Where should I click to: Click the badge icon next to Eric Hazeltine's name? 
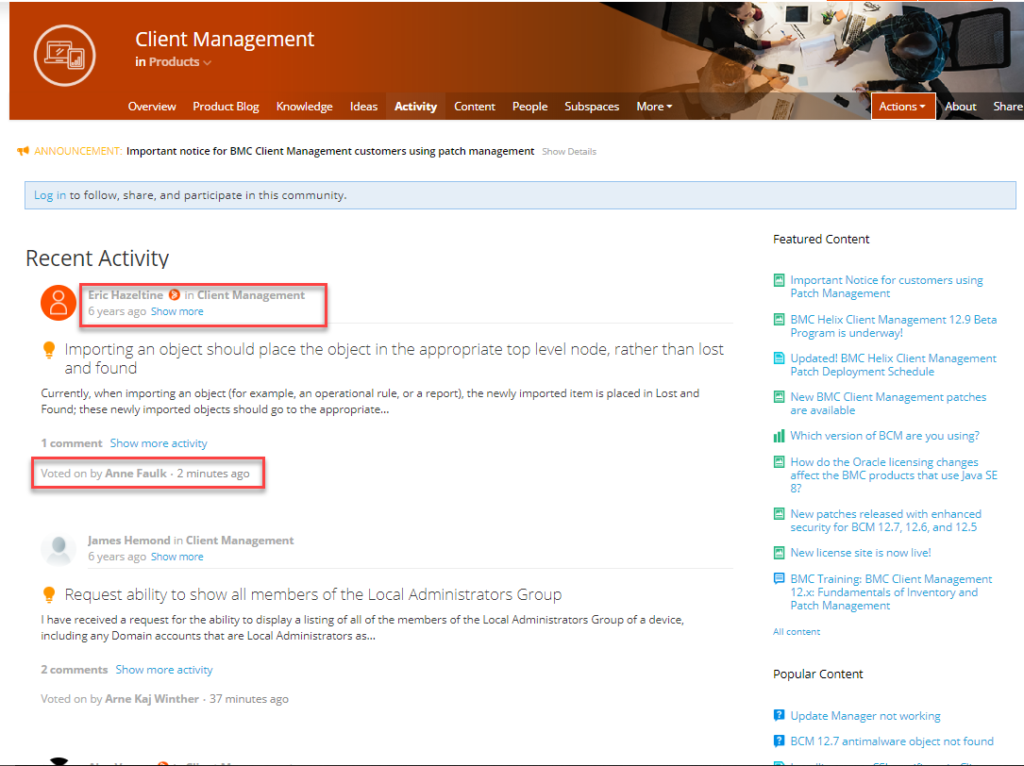174,295
